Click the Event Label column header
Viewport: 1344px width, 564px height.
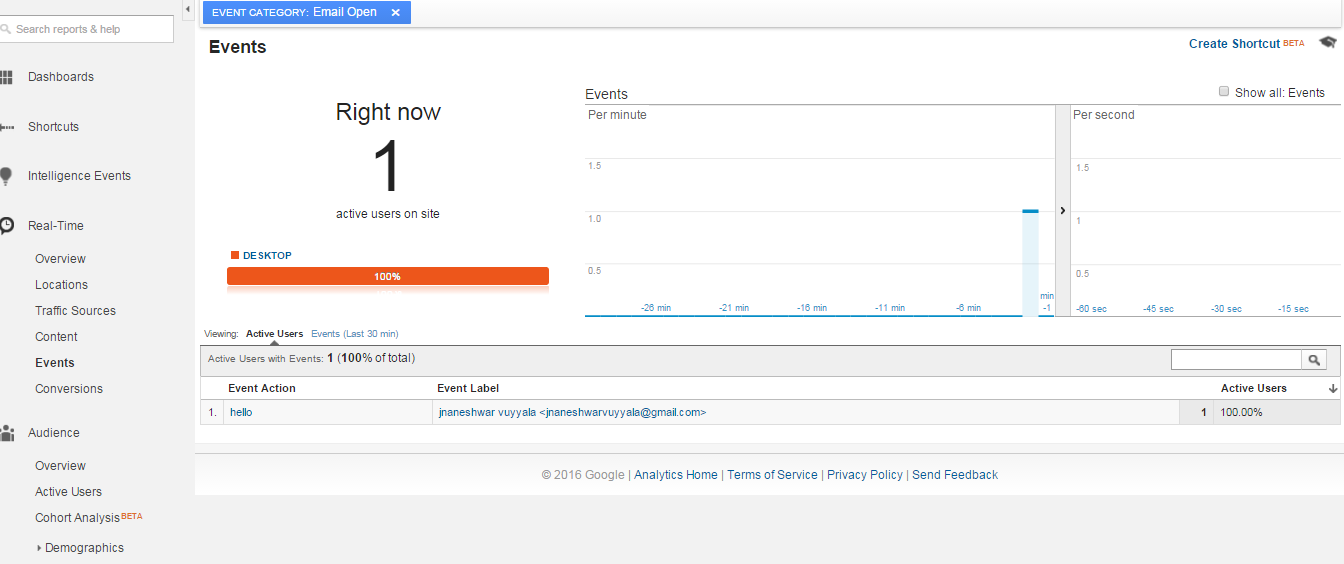(468, 388)
